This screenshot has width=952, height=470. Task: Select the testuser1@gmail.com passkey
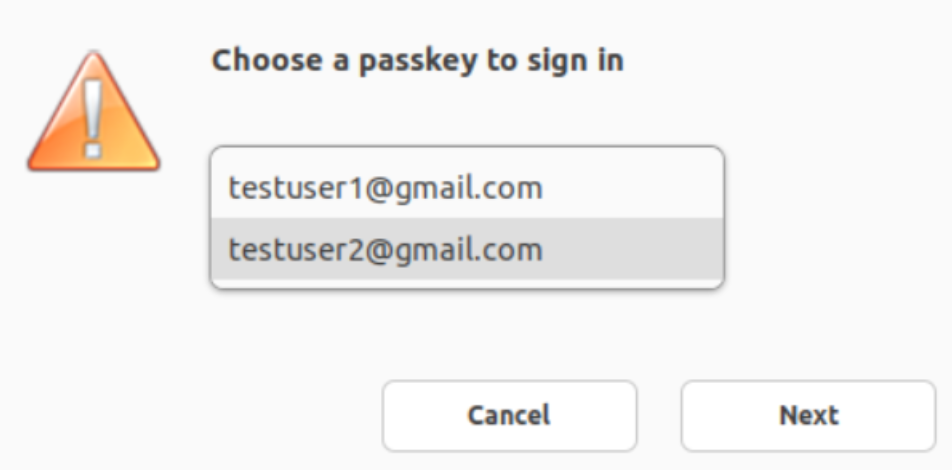tap(386, 188)
